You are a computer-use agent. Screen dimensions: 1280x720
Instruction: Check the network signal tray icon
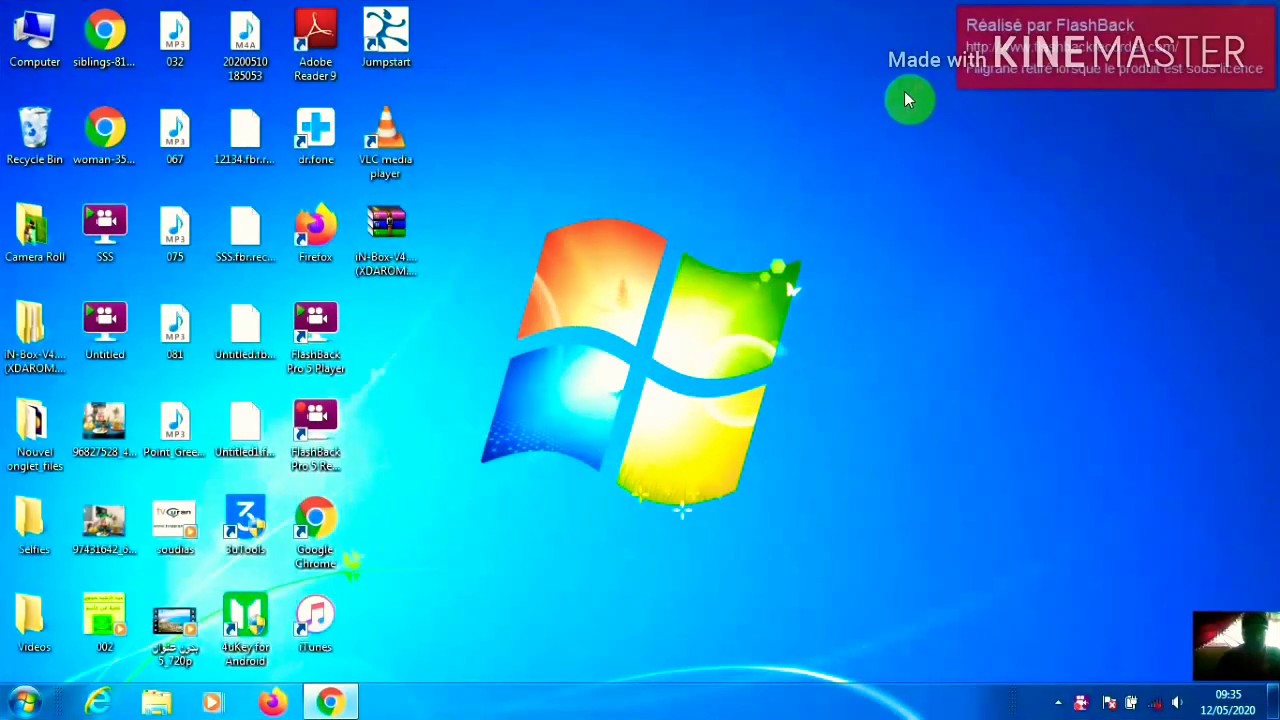click(1155, 703)
